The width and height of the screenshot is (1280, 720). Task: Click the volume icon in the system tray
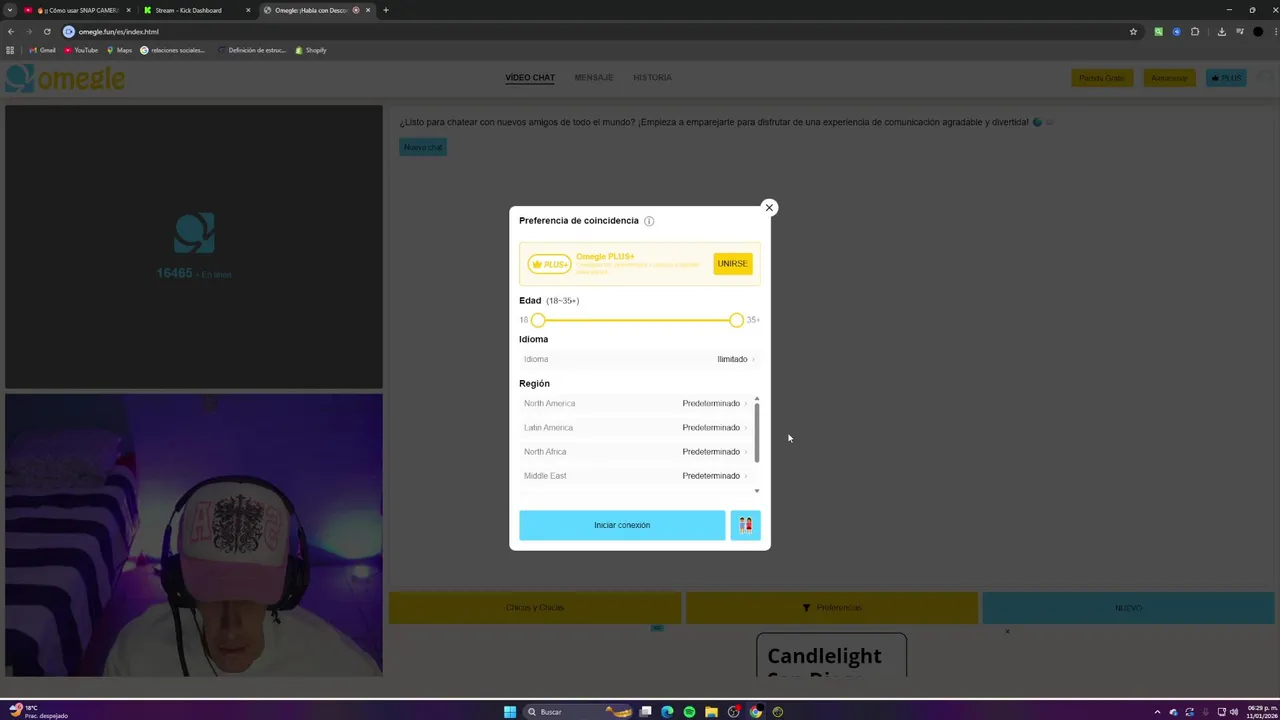1233,712
